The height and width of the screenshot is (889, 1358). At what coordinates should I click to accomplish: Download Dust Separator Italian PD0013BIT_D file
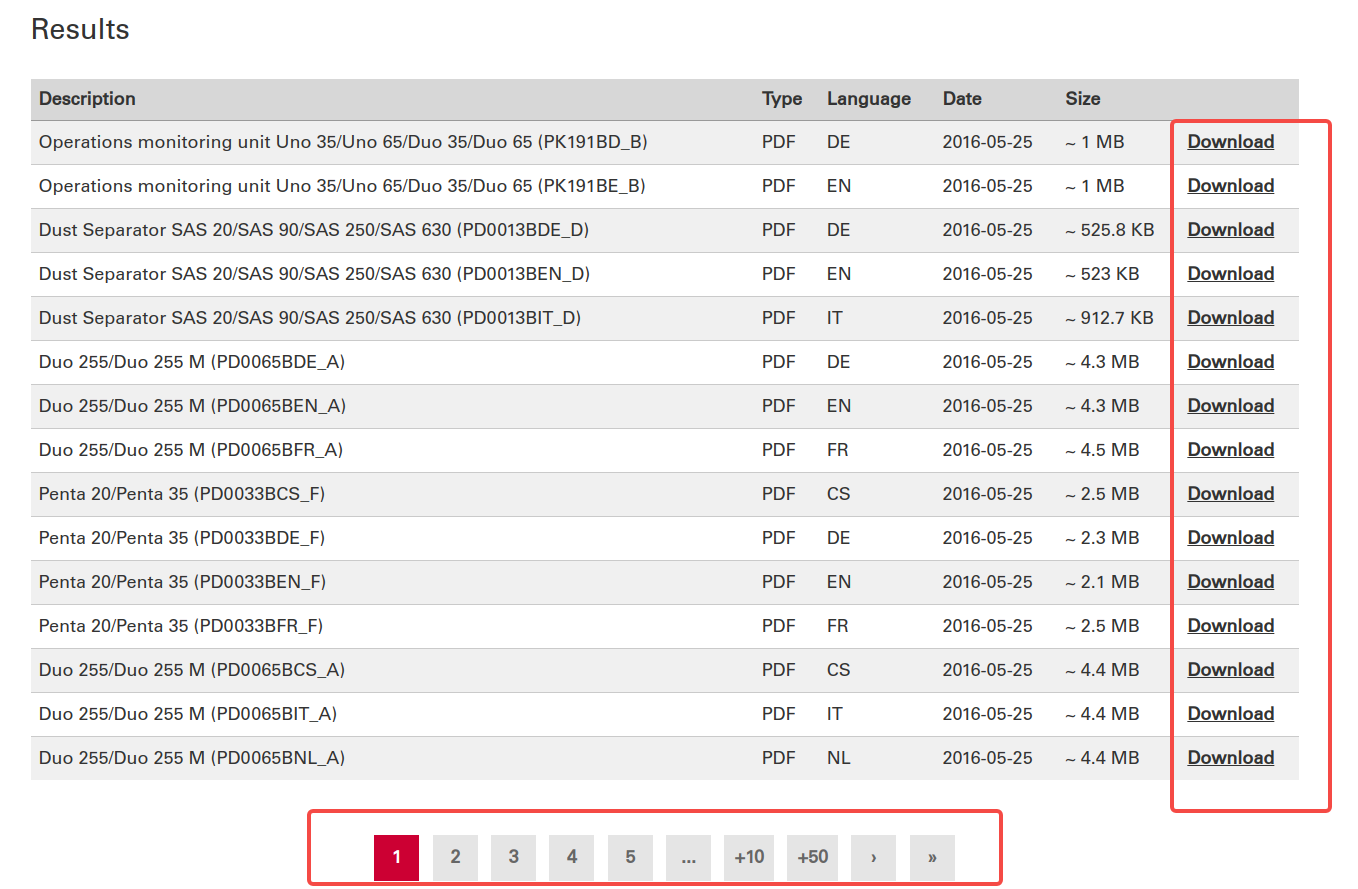pos(1230,318)
